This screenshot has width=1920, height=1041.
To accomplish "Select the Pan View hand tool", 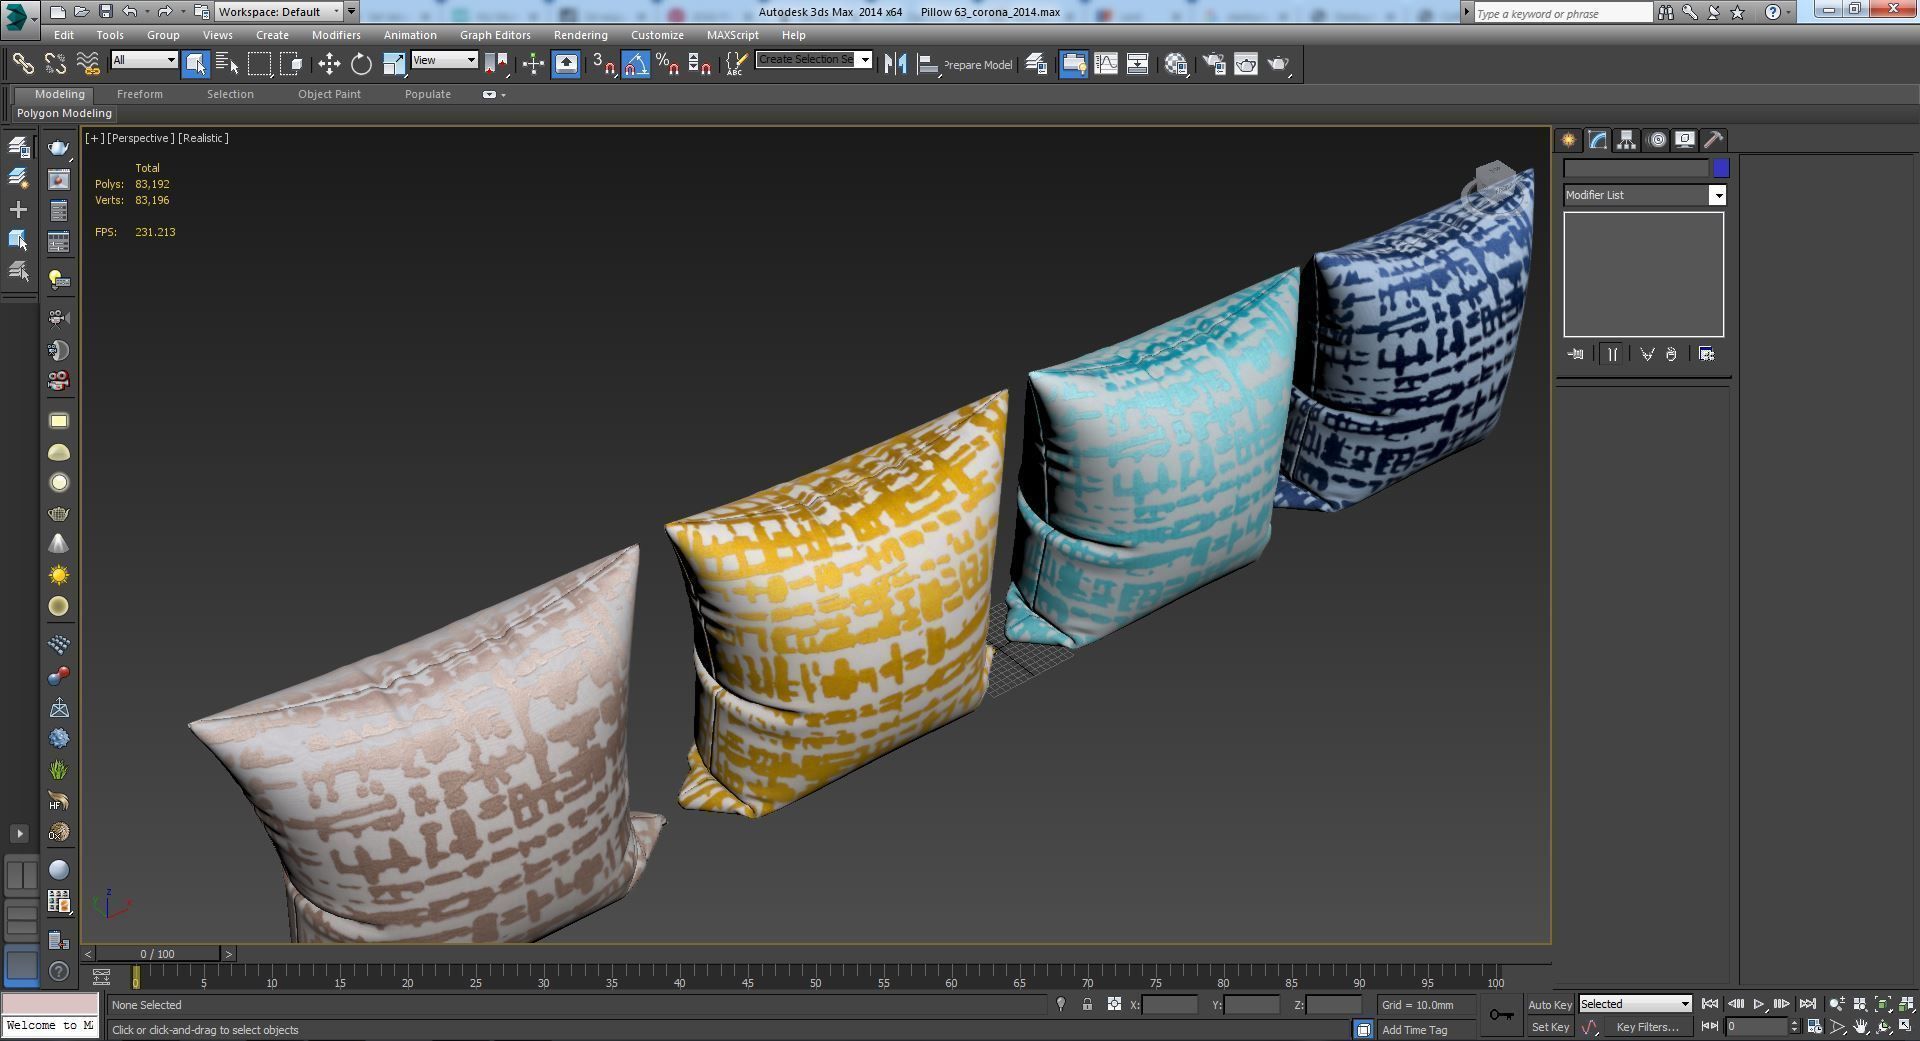I will (1860, 1027).
